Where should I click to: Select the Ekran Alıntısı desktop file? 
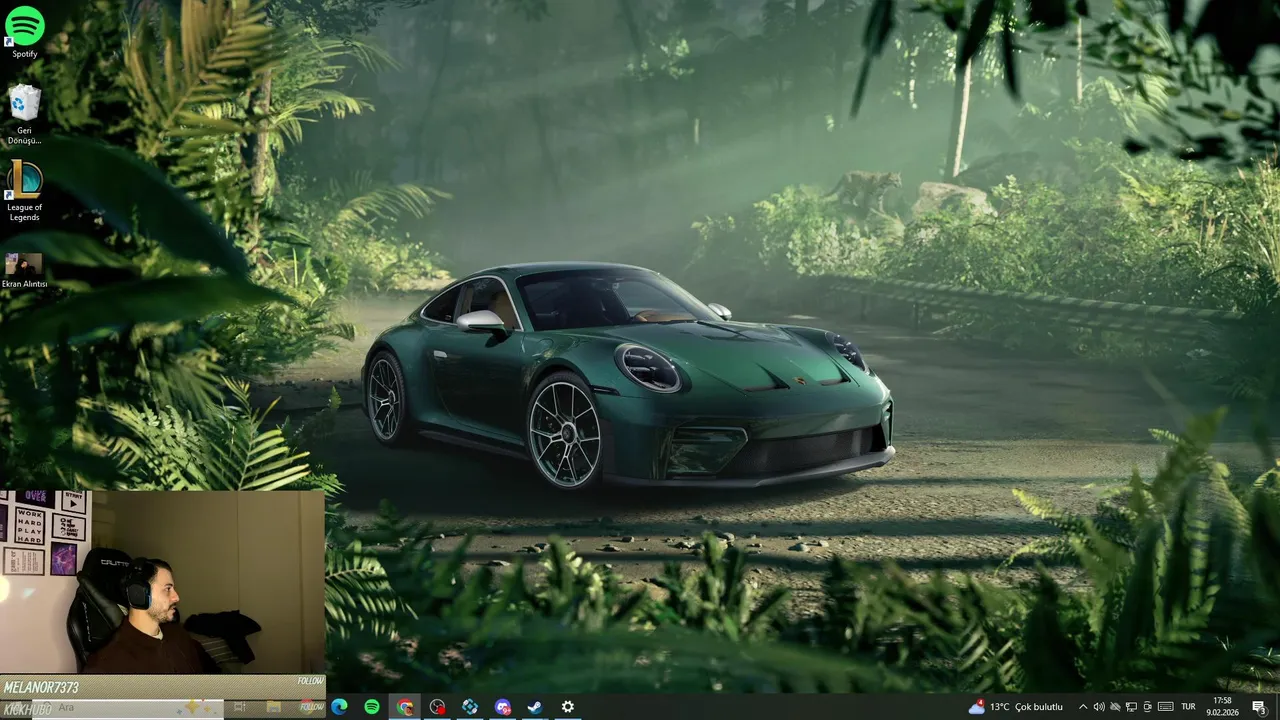(x=24, y=271)
